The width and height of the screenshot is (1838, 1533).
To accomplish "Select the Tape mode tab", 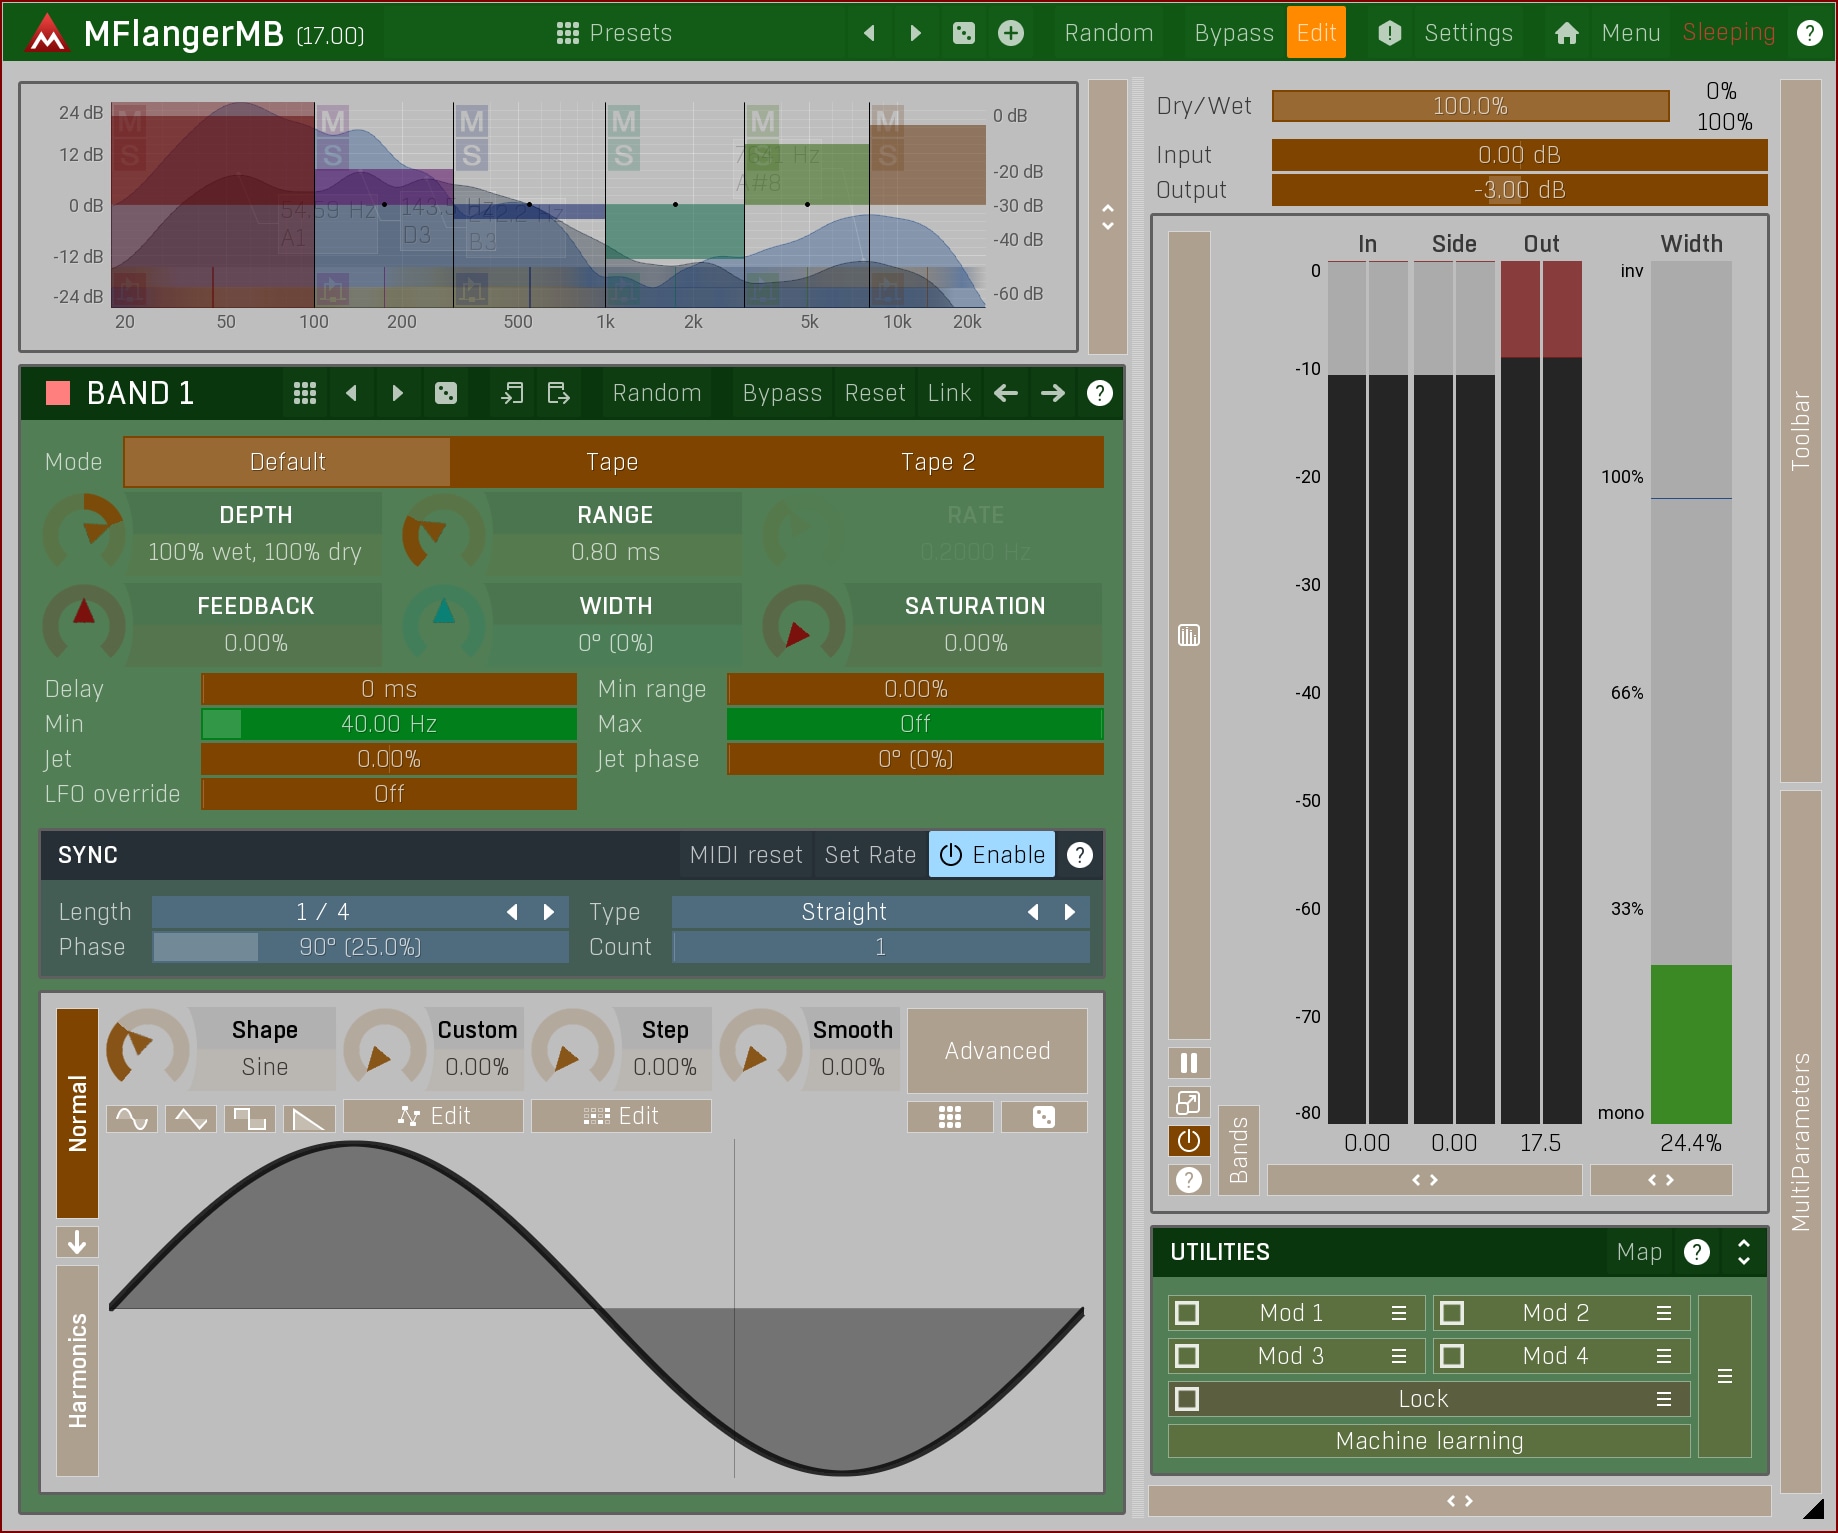I will tap(612, 462).
